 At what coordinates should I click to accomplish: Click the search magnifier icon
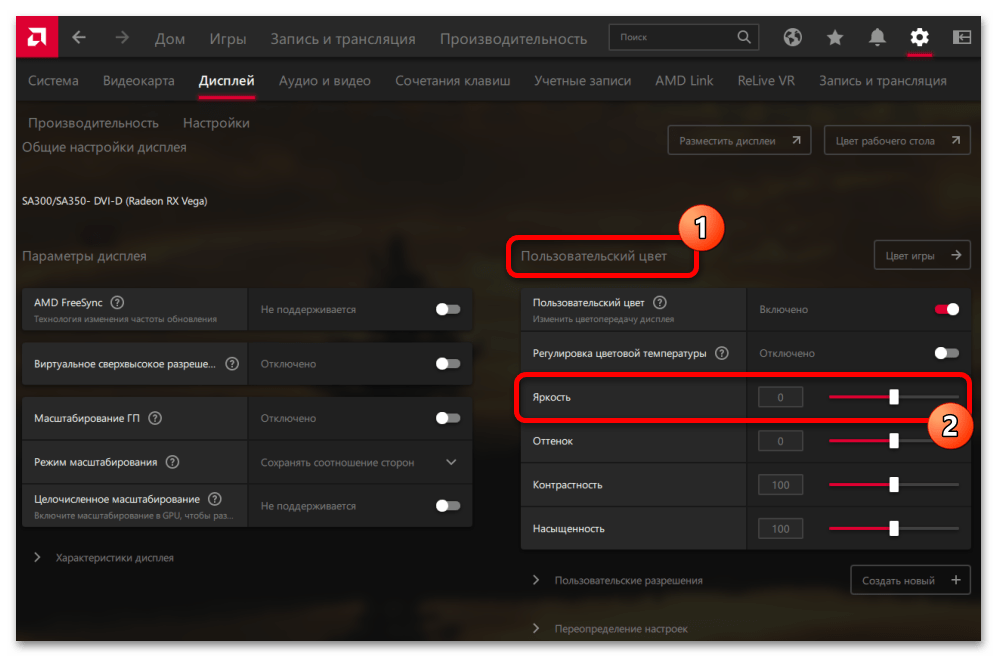click(x=744, y=37)
